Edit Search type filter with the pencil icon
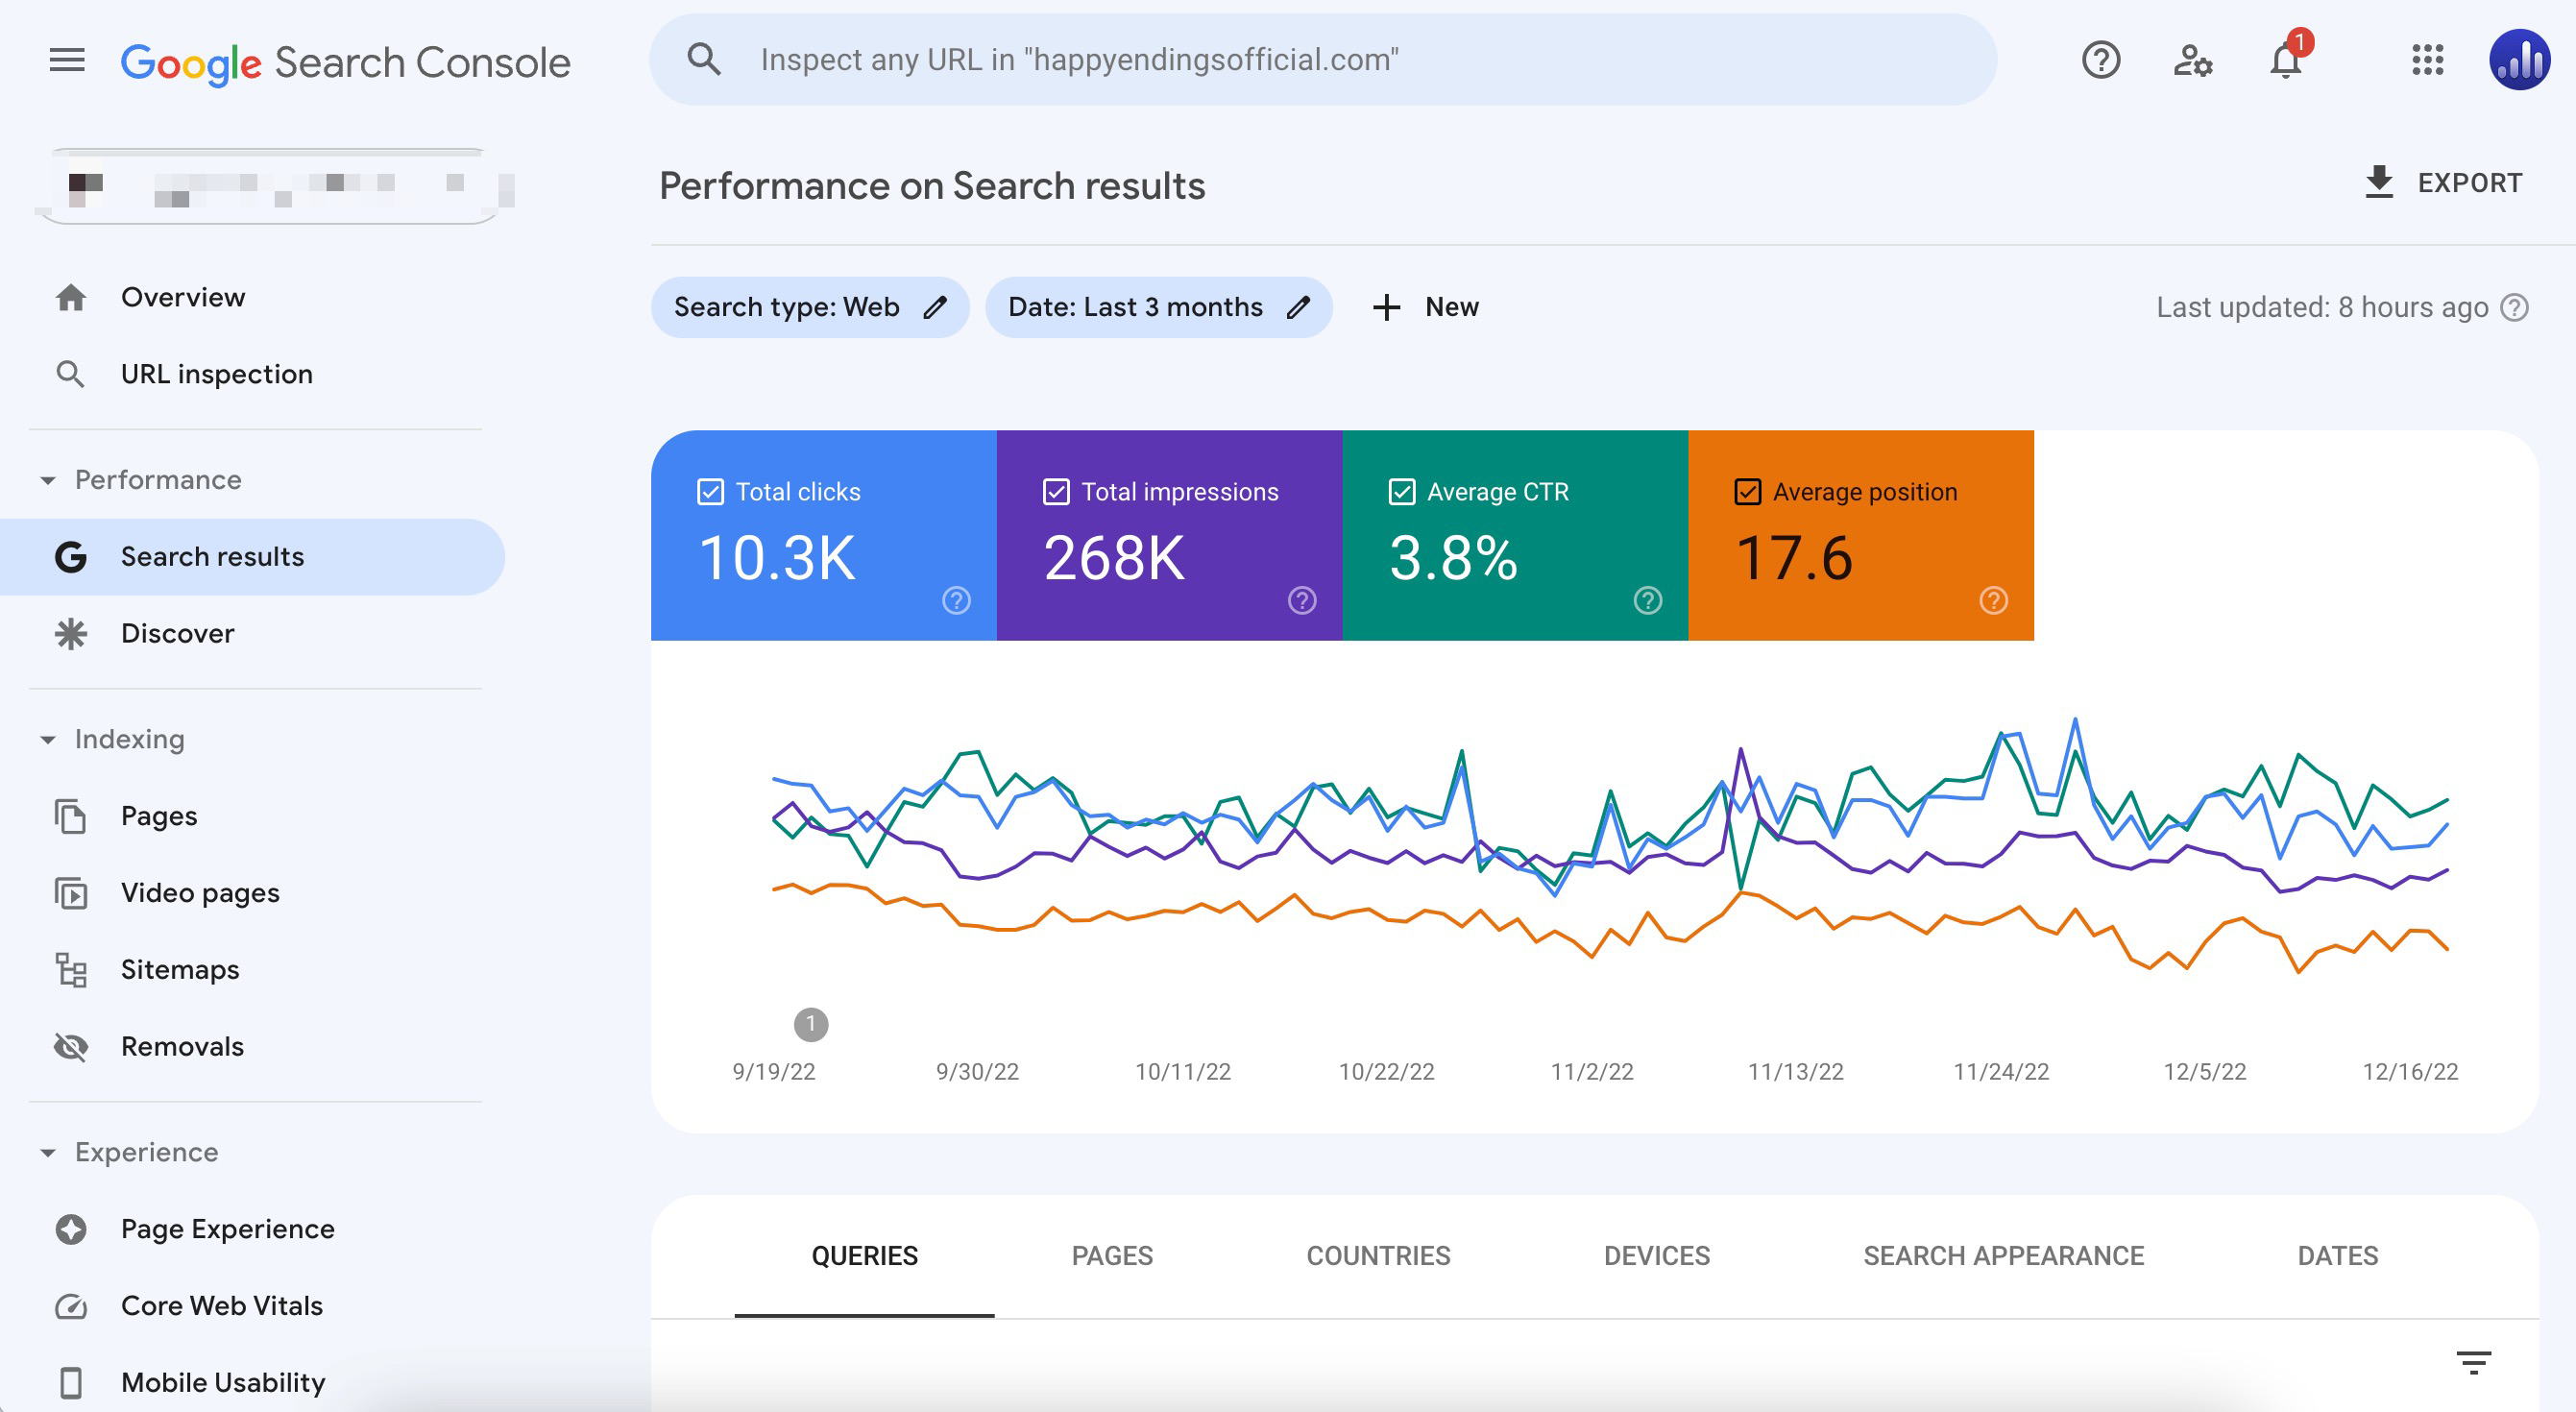 click(x=935, y=307)
